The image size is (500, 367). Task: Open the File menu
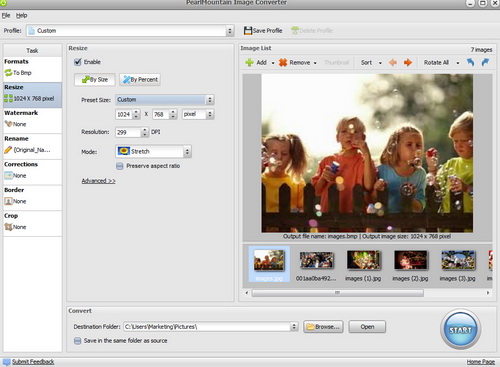6,15
